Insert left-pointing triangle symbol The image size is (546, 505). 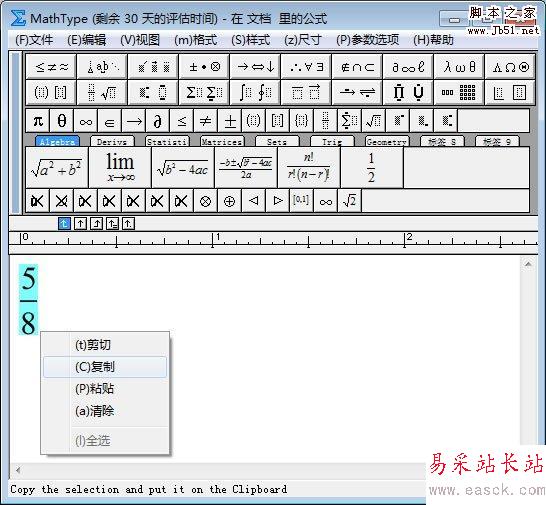(x=254, y=201)
